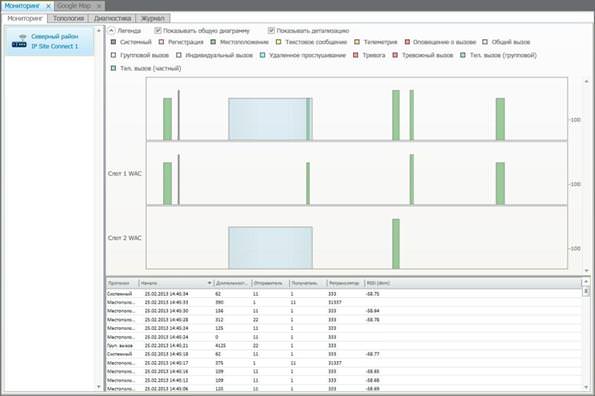Screen dimensions: 595x396
Task: Click the RSSI value -68.75
Action: (x=372, y=294)
